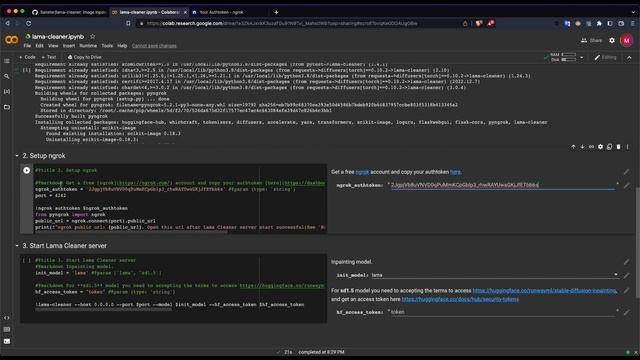Screen dimensions: 640x360
Task: Open the Edit menu
Action: pos(39,46)
